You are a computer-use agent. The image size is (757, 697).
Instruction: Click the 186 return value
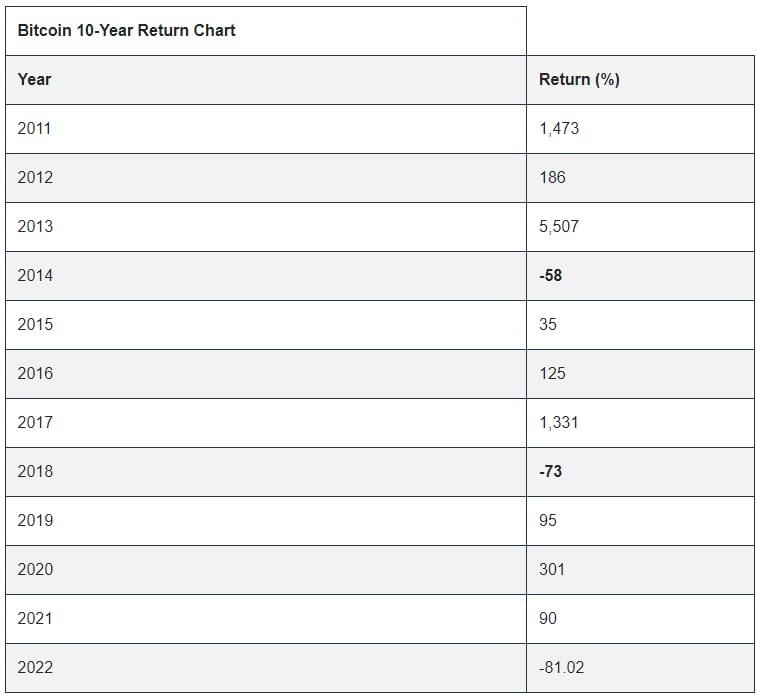(552, 177)
